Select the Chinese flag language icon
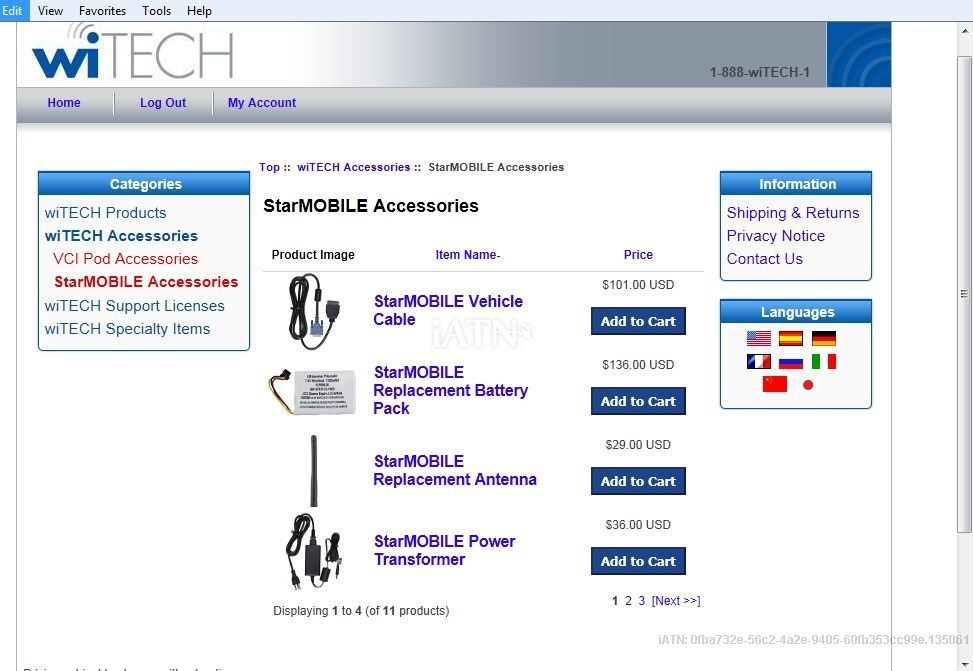Image resolution: width=973 pixels, height=671 pixels. 774,384
